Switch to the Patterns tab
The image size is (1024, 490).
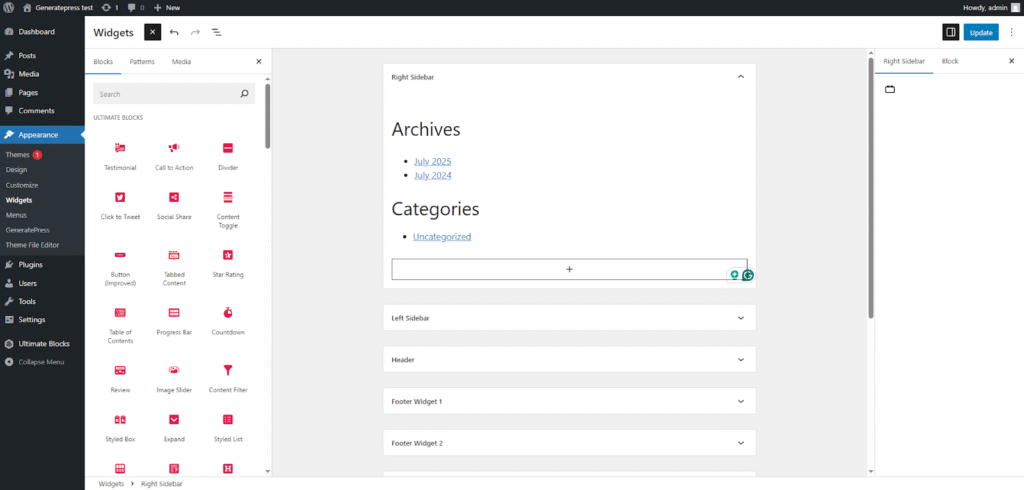coord(142,62)
